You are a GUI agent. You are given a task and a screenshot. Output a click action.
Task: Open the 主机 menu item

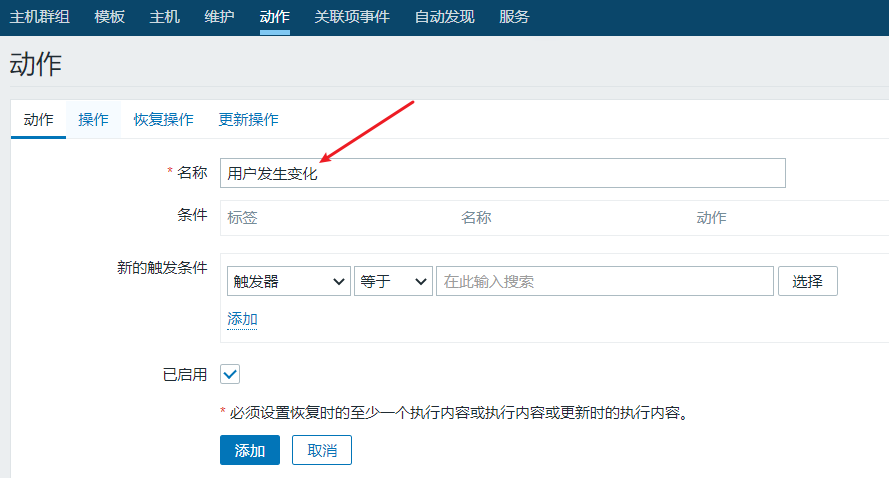[x=164, y=17]
